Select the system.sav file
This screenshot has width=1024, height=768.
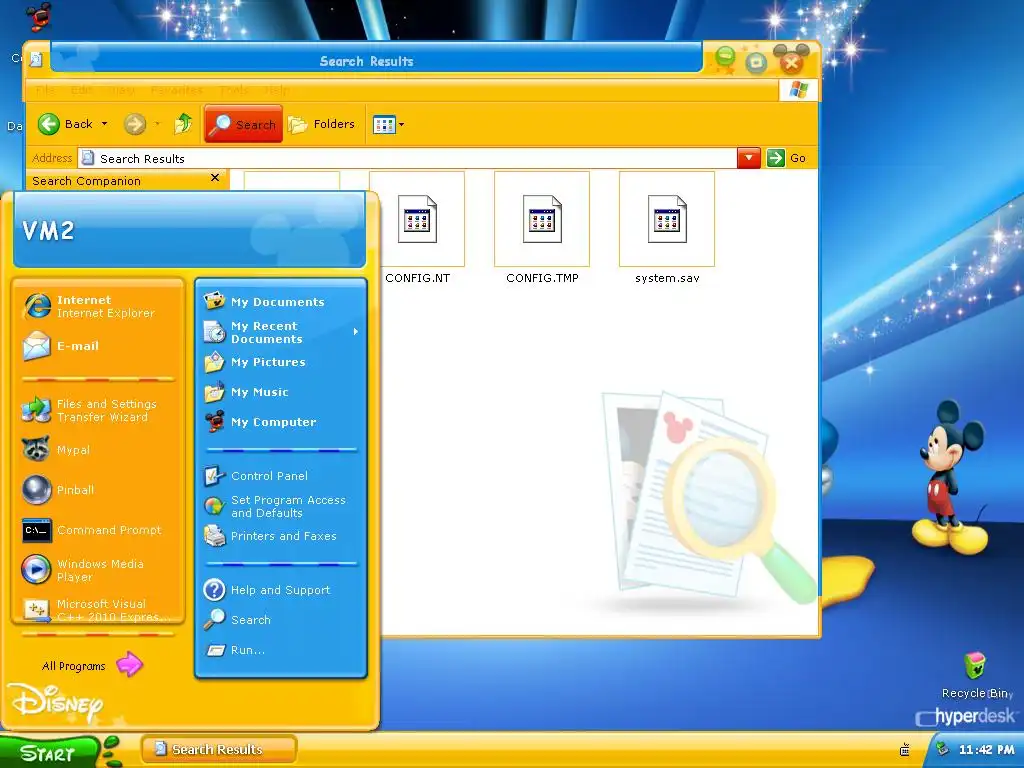coord(667,229)
